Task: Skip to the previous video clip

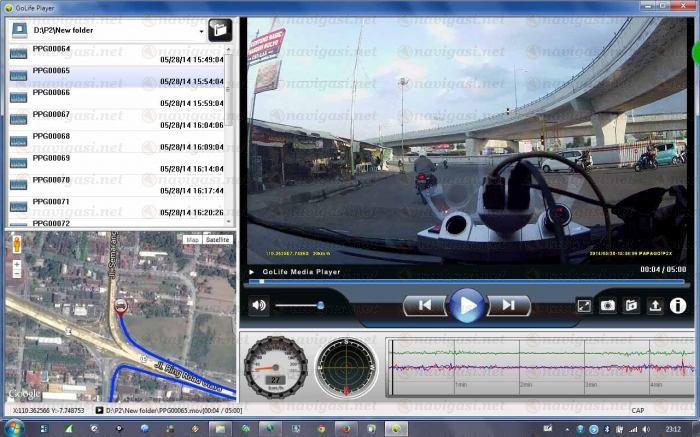Action: click(x=424, y=305)
